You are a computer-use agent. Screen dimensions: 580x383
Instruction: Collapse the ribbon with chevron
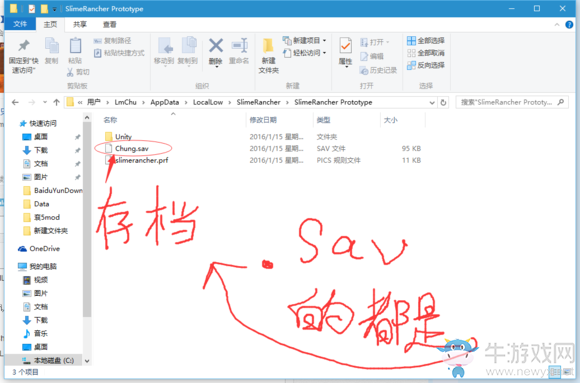(x=557, y=25)
